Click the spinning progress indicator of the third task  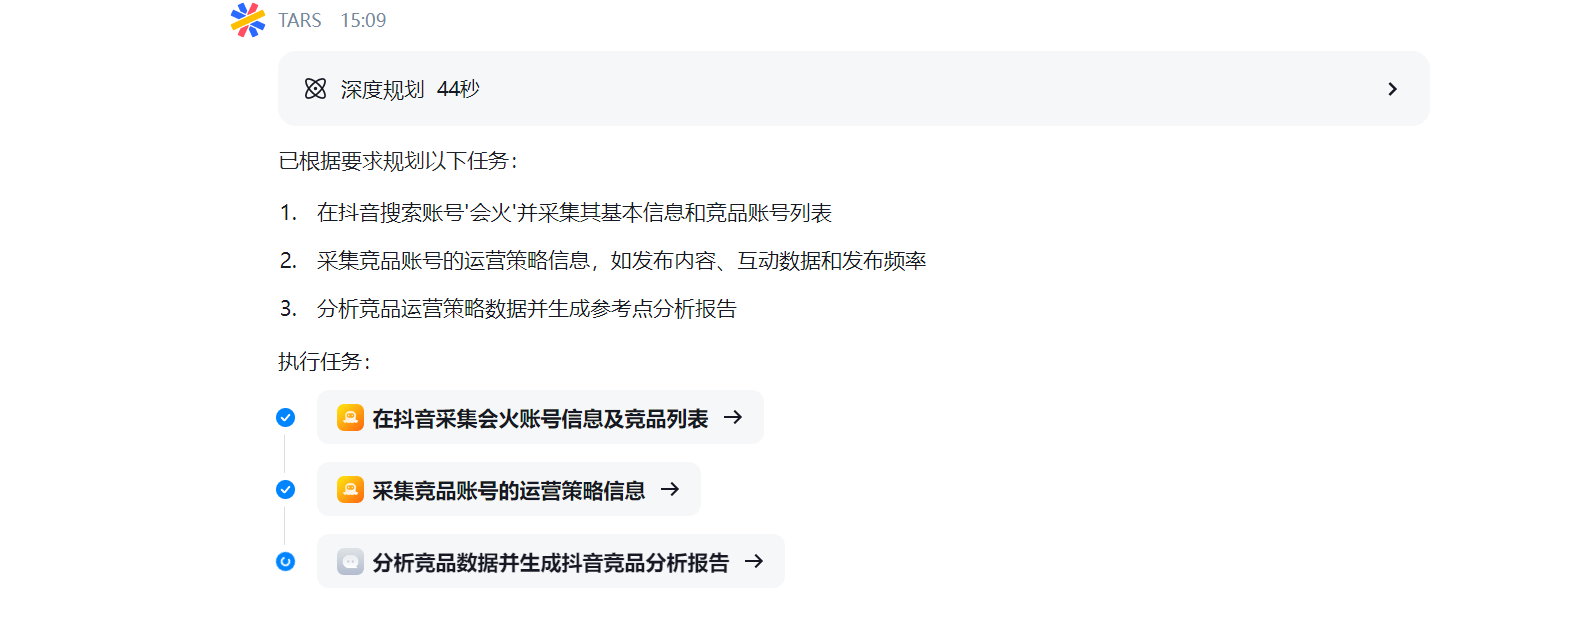coord(286,562)
